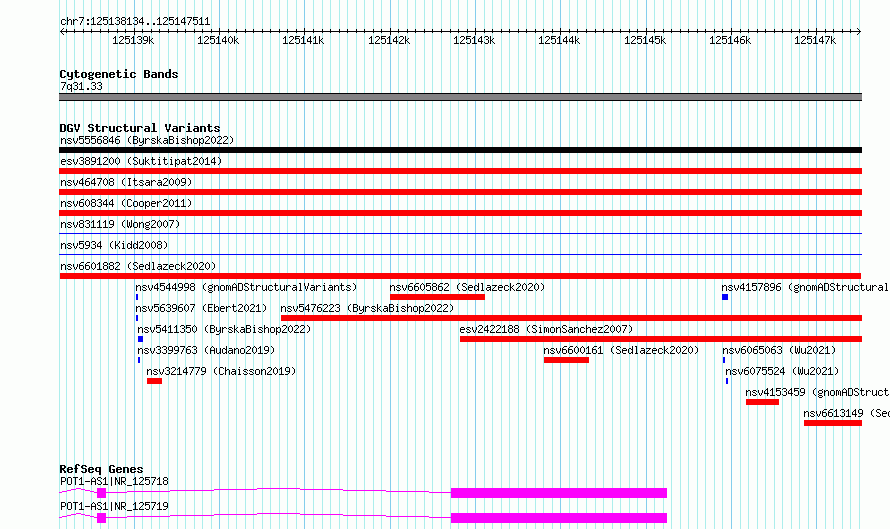Click large magenta exon of NR_125718
890x529 pixels.
pyautogui.click(x=559, y=493)
